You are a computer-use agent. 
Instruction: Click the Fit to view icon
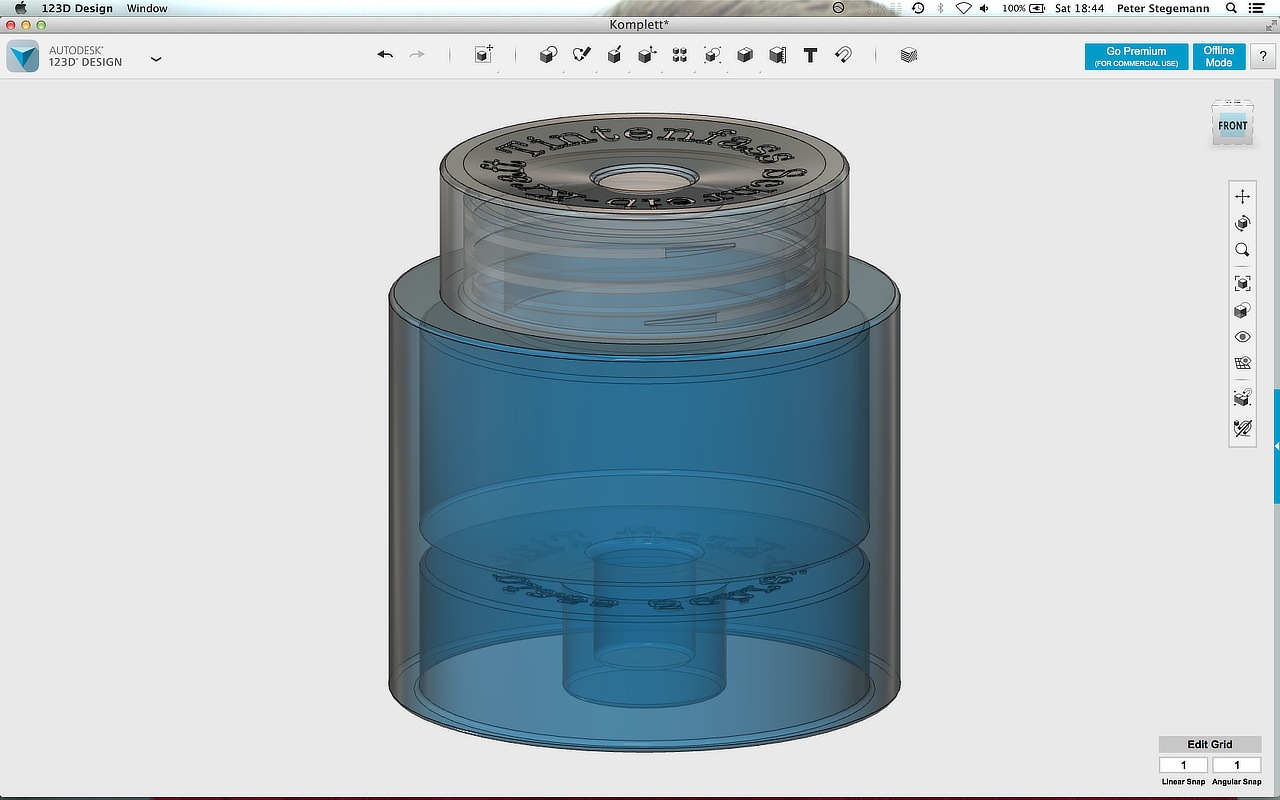point(1243,284)
